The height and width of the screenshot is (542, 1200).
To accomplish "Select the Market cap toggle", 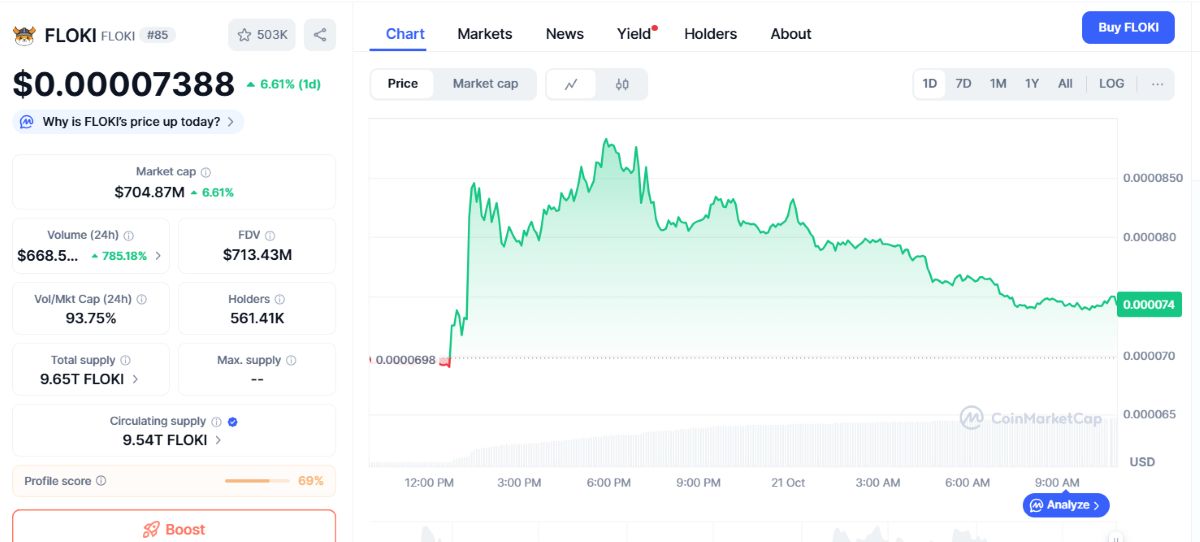I will [x=485, y=84].
